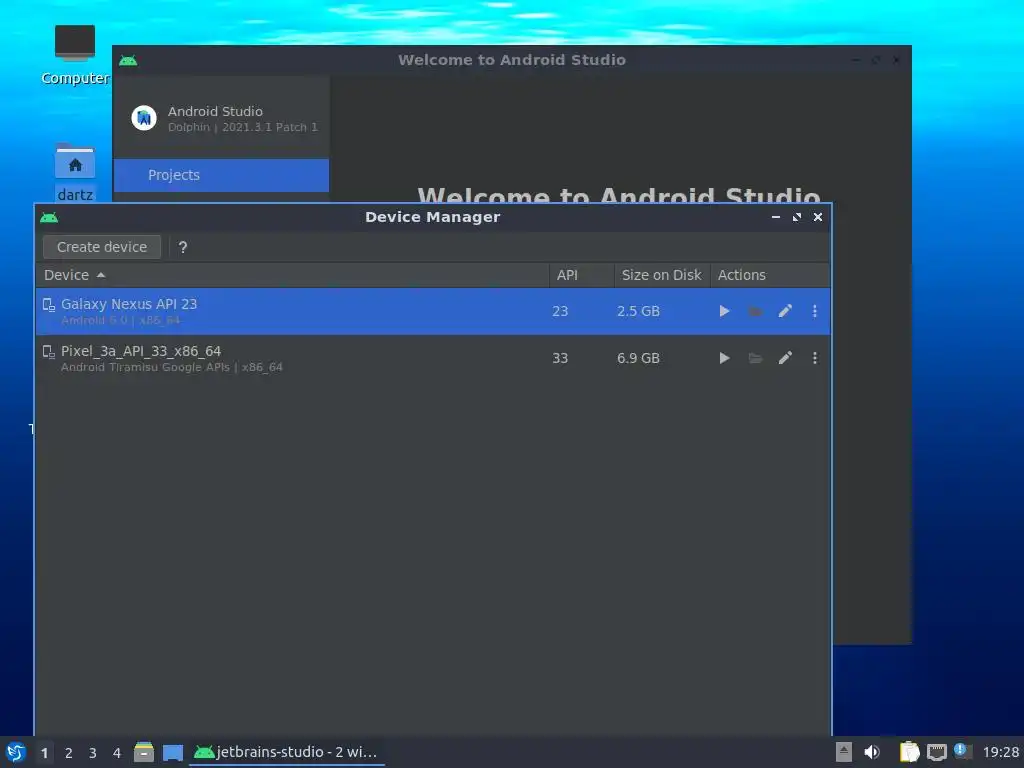Click the 2.5 GB size value
The width and height of the screenshot is (1024, 768).
tap(638, 311)
